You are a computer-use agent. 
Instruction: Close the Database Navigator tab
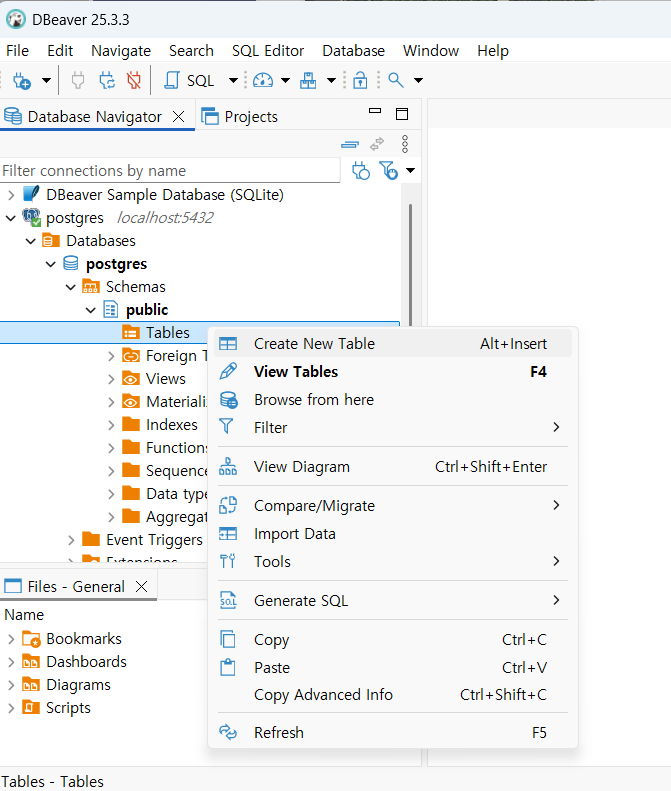pos(178,117)
